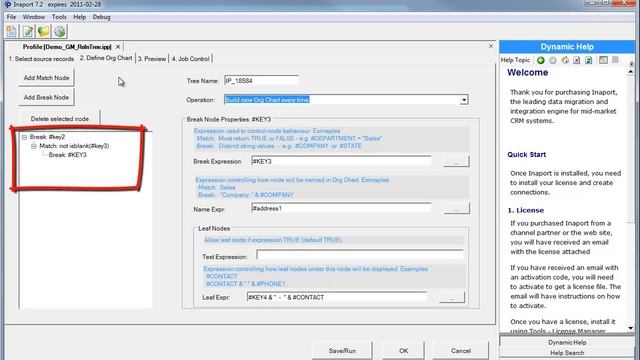Screen dimensions: 640x360
Task: Click the Break Expression input field
Action: pyautogui.click(x=341, y=161)
